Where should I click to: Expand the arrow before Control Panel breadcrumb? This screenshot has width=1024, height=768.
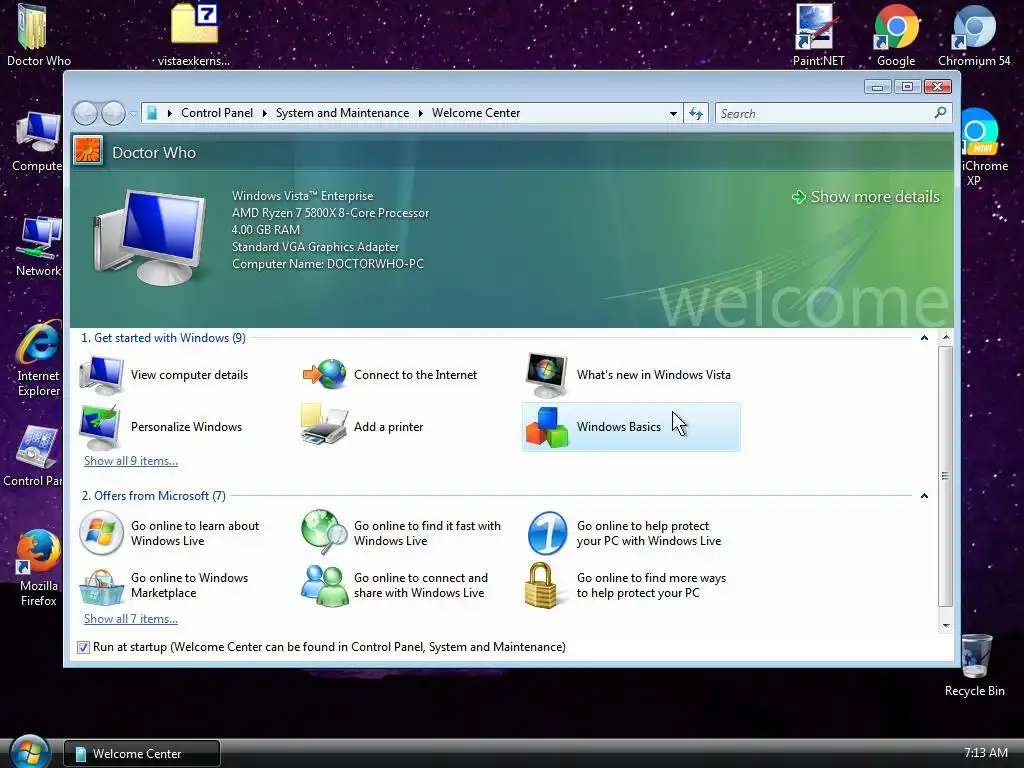[x=169, y=113]
